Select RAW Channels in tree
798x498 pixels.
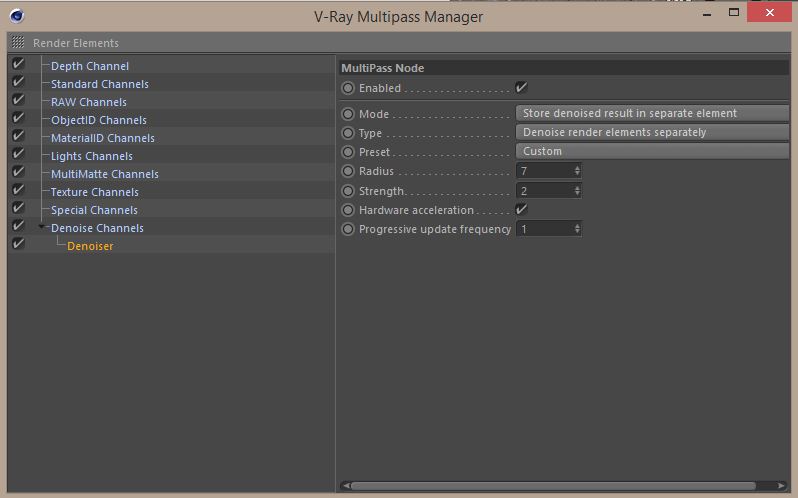pos(89,102)
